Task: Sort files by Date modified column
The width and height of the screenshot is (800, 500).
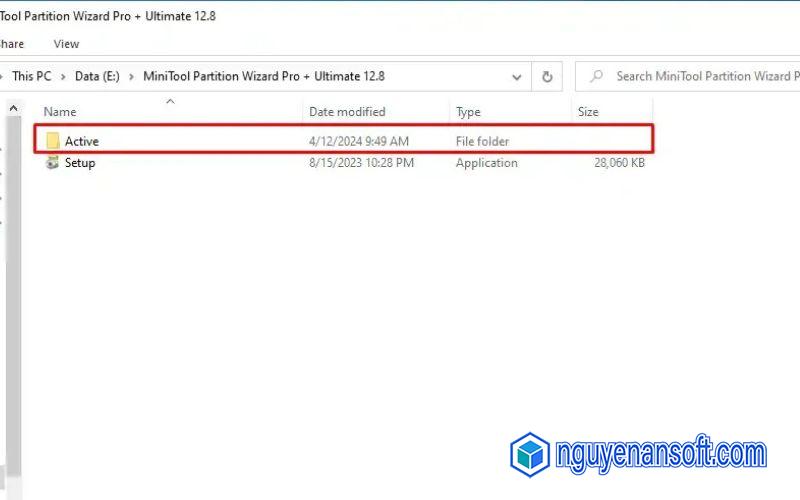Action: click(x=347, y=112)
